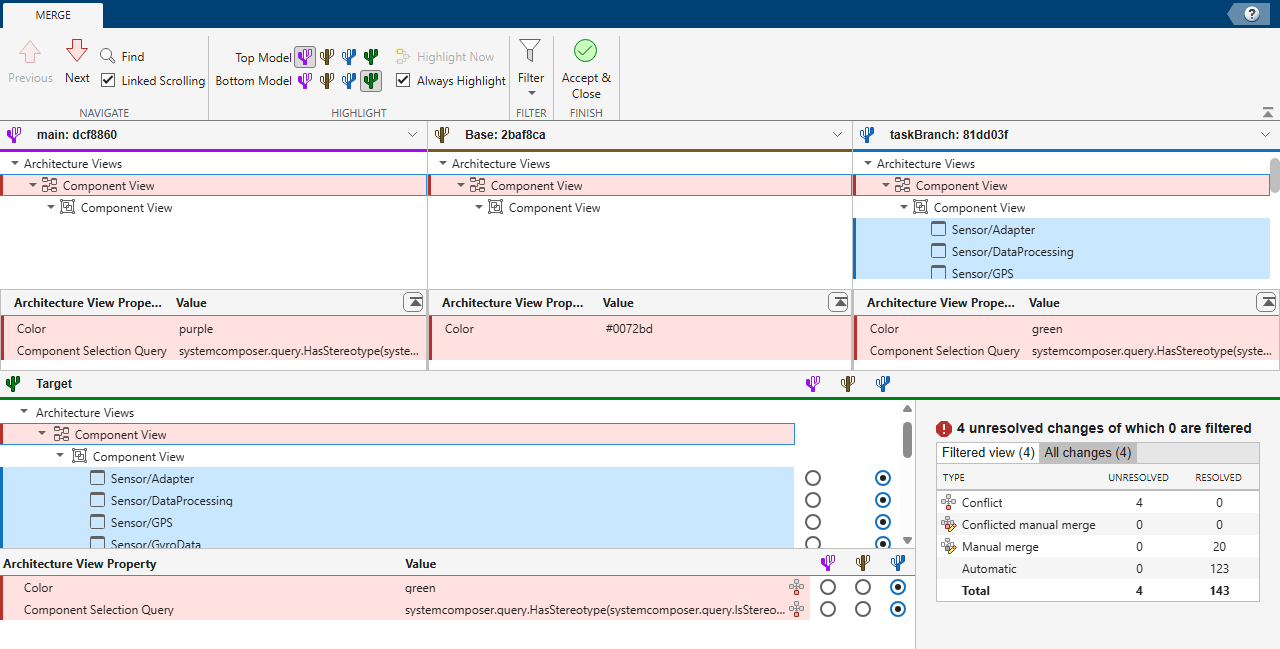The height and width of the screenshot is (649, 1280).
Task: Click the Accept & Close button label
Action: click(x=586, y=85)
